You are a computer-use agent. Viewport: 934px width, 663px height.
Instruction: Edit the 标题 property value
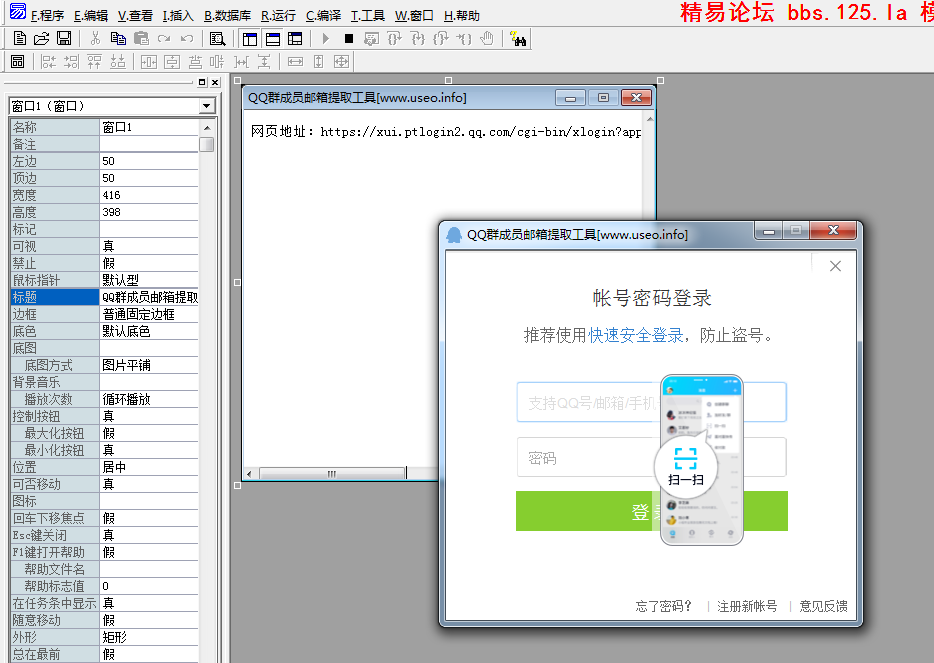(149, 297)
